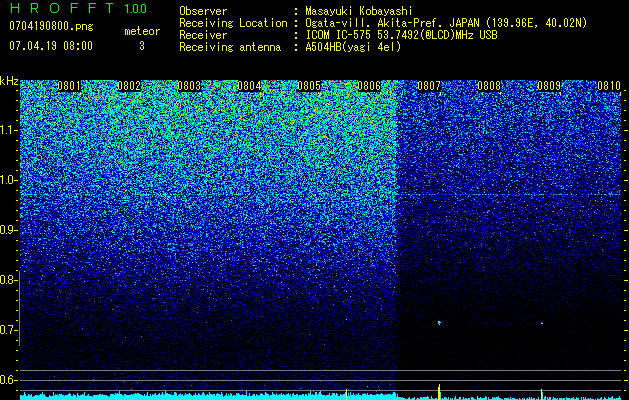
Task: Click the 0809 time marker
Action: click(549, 86)
